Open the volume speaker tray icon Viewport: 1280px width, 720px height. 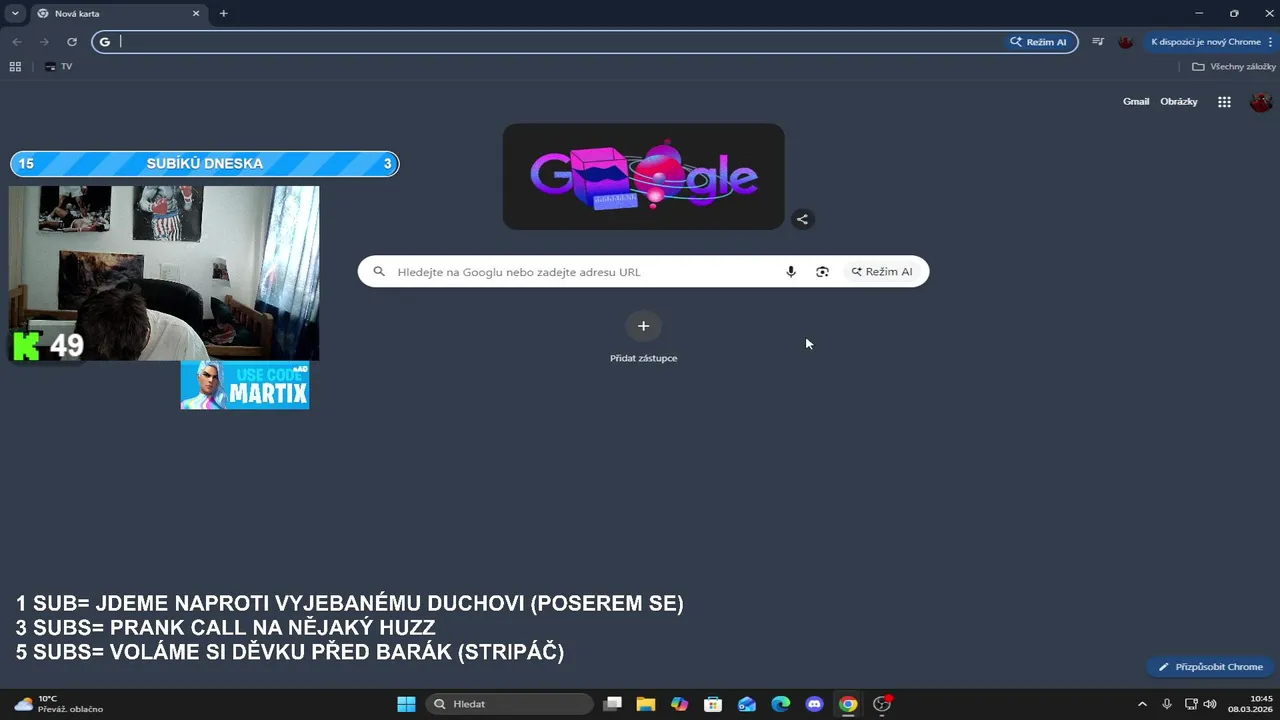click(x=1210, y=704)
